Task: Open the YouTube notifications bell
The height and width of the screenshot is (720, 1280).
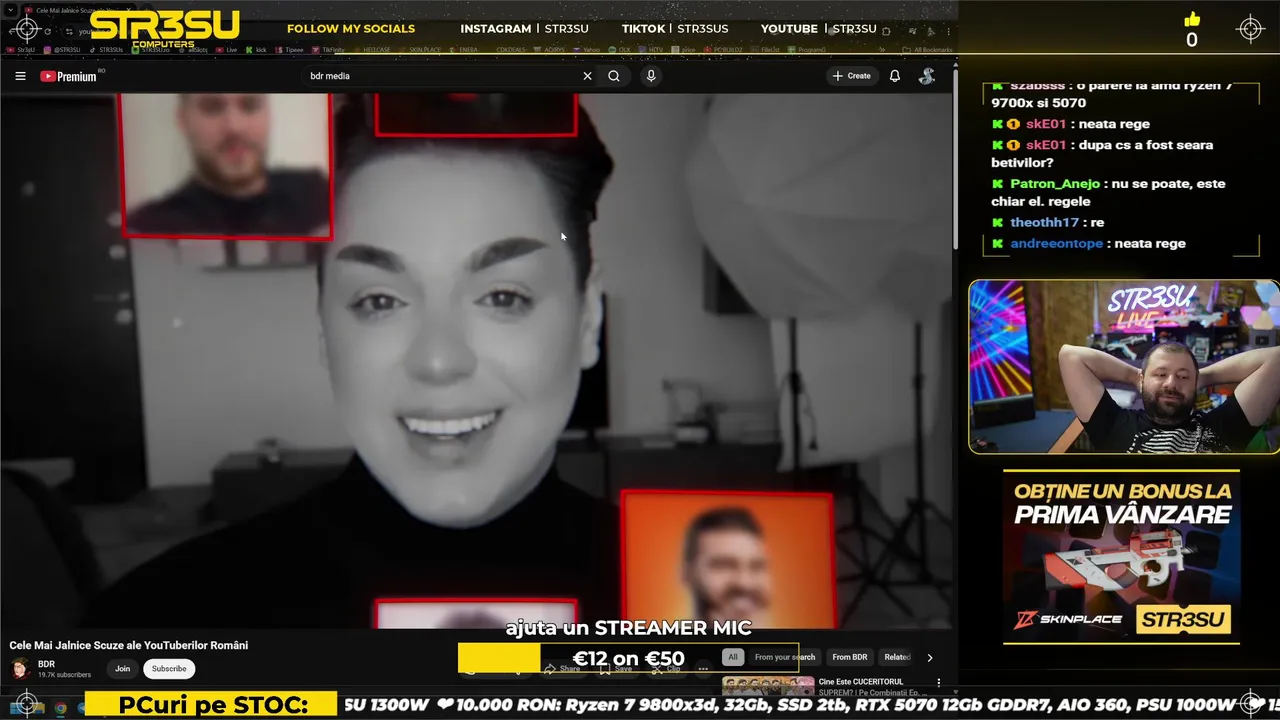Action: coord(895,76)
